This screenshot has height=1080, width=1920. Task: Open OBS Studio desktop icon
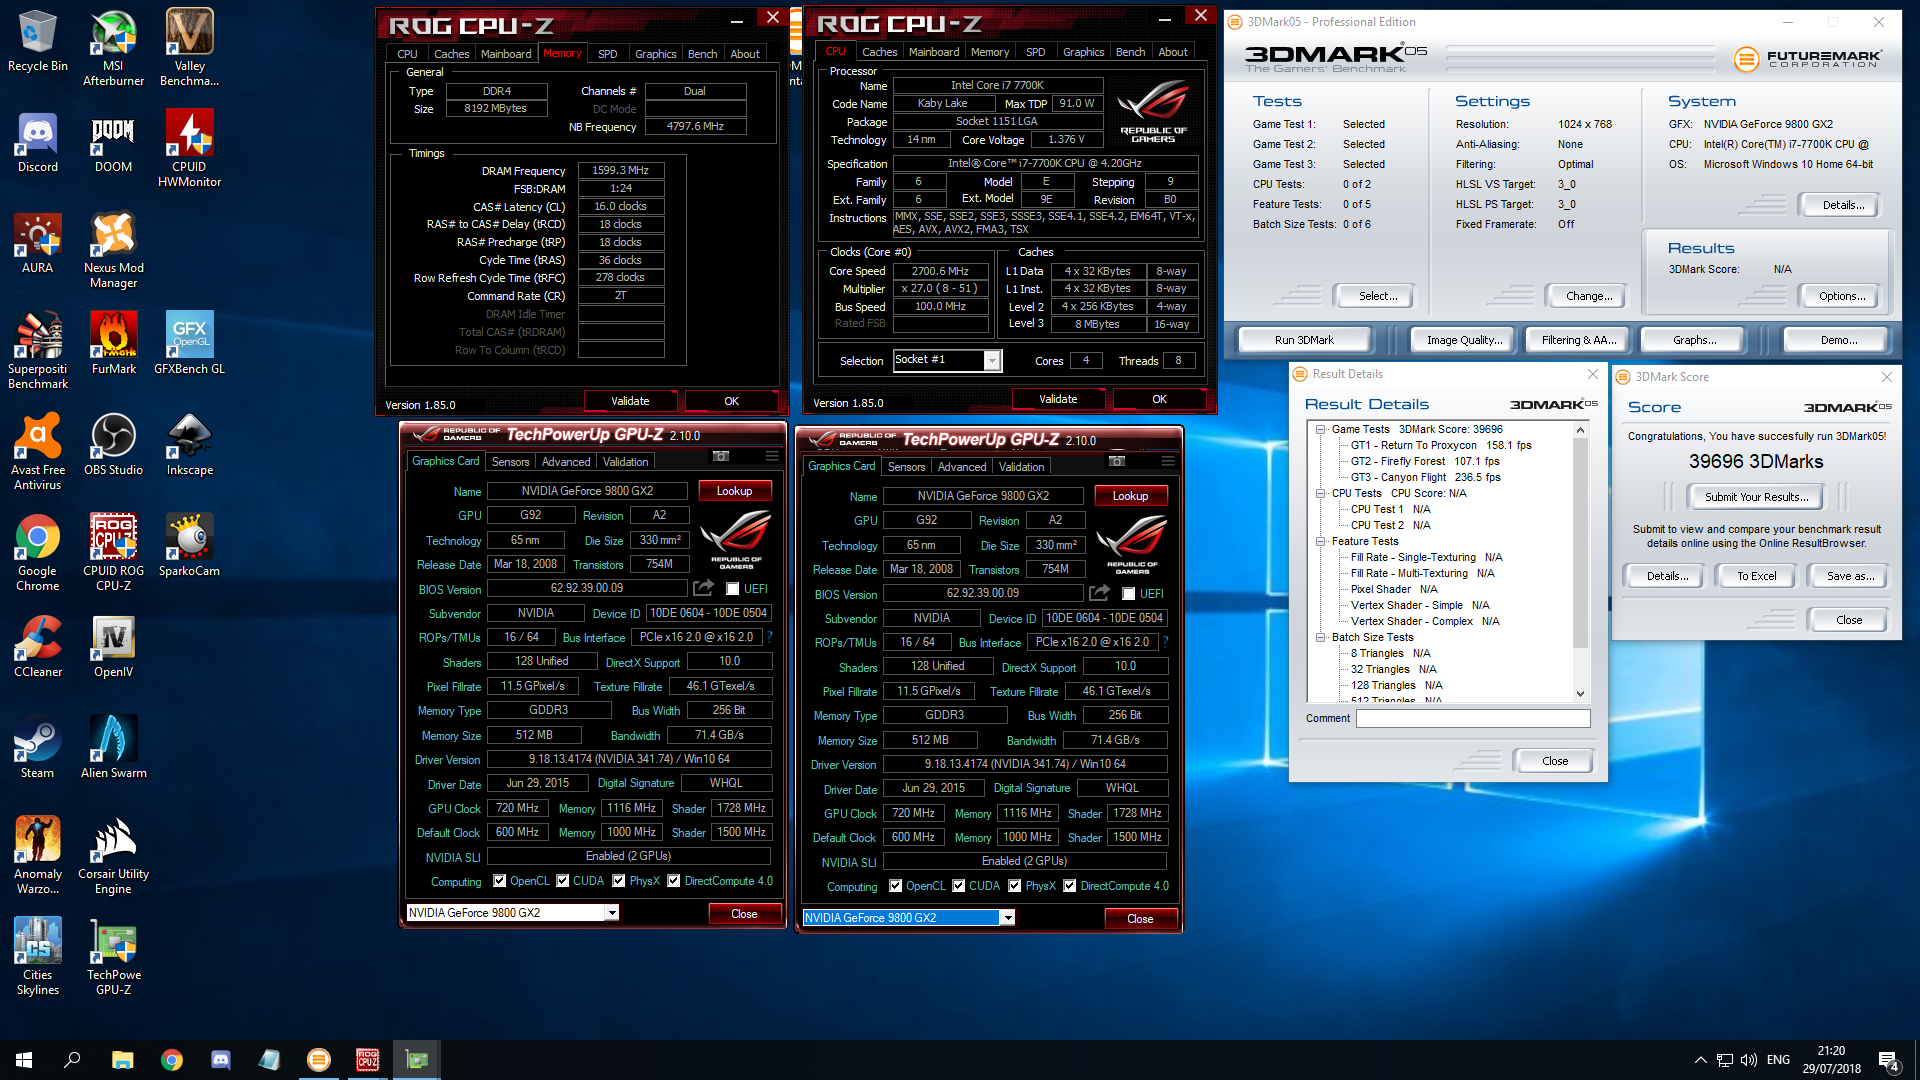pos(113,445)
